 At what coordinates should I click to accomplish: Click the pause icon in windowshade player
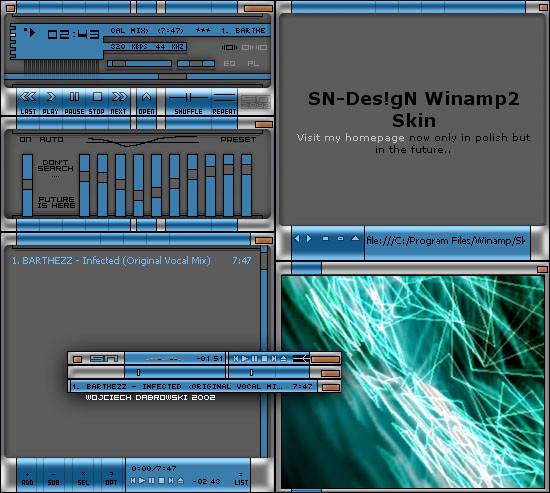pos(255,359)
